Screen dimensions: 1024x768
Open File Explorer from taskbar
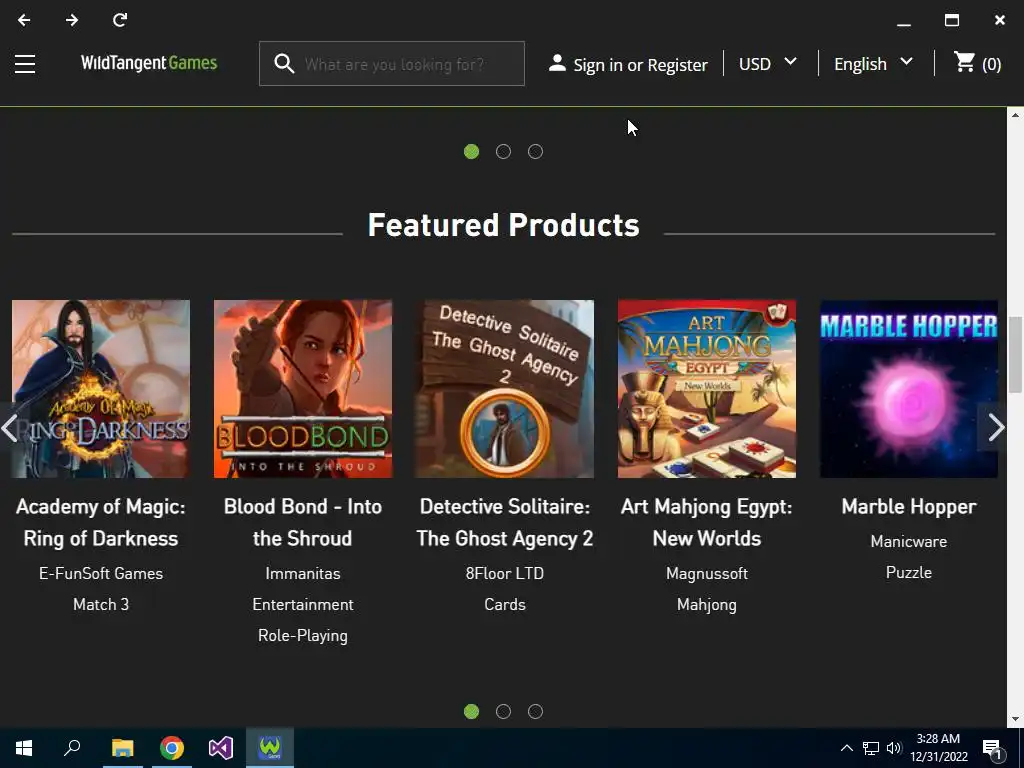(122, 748)
